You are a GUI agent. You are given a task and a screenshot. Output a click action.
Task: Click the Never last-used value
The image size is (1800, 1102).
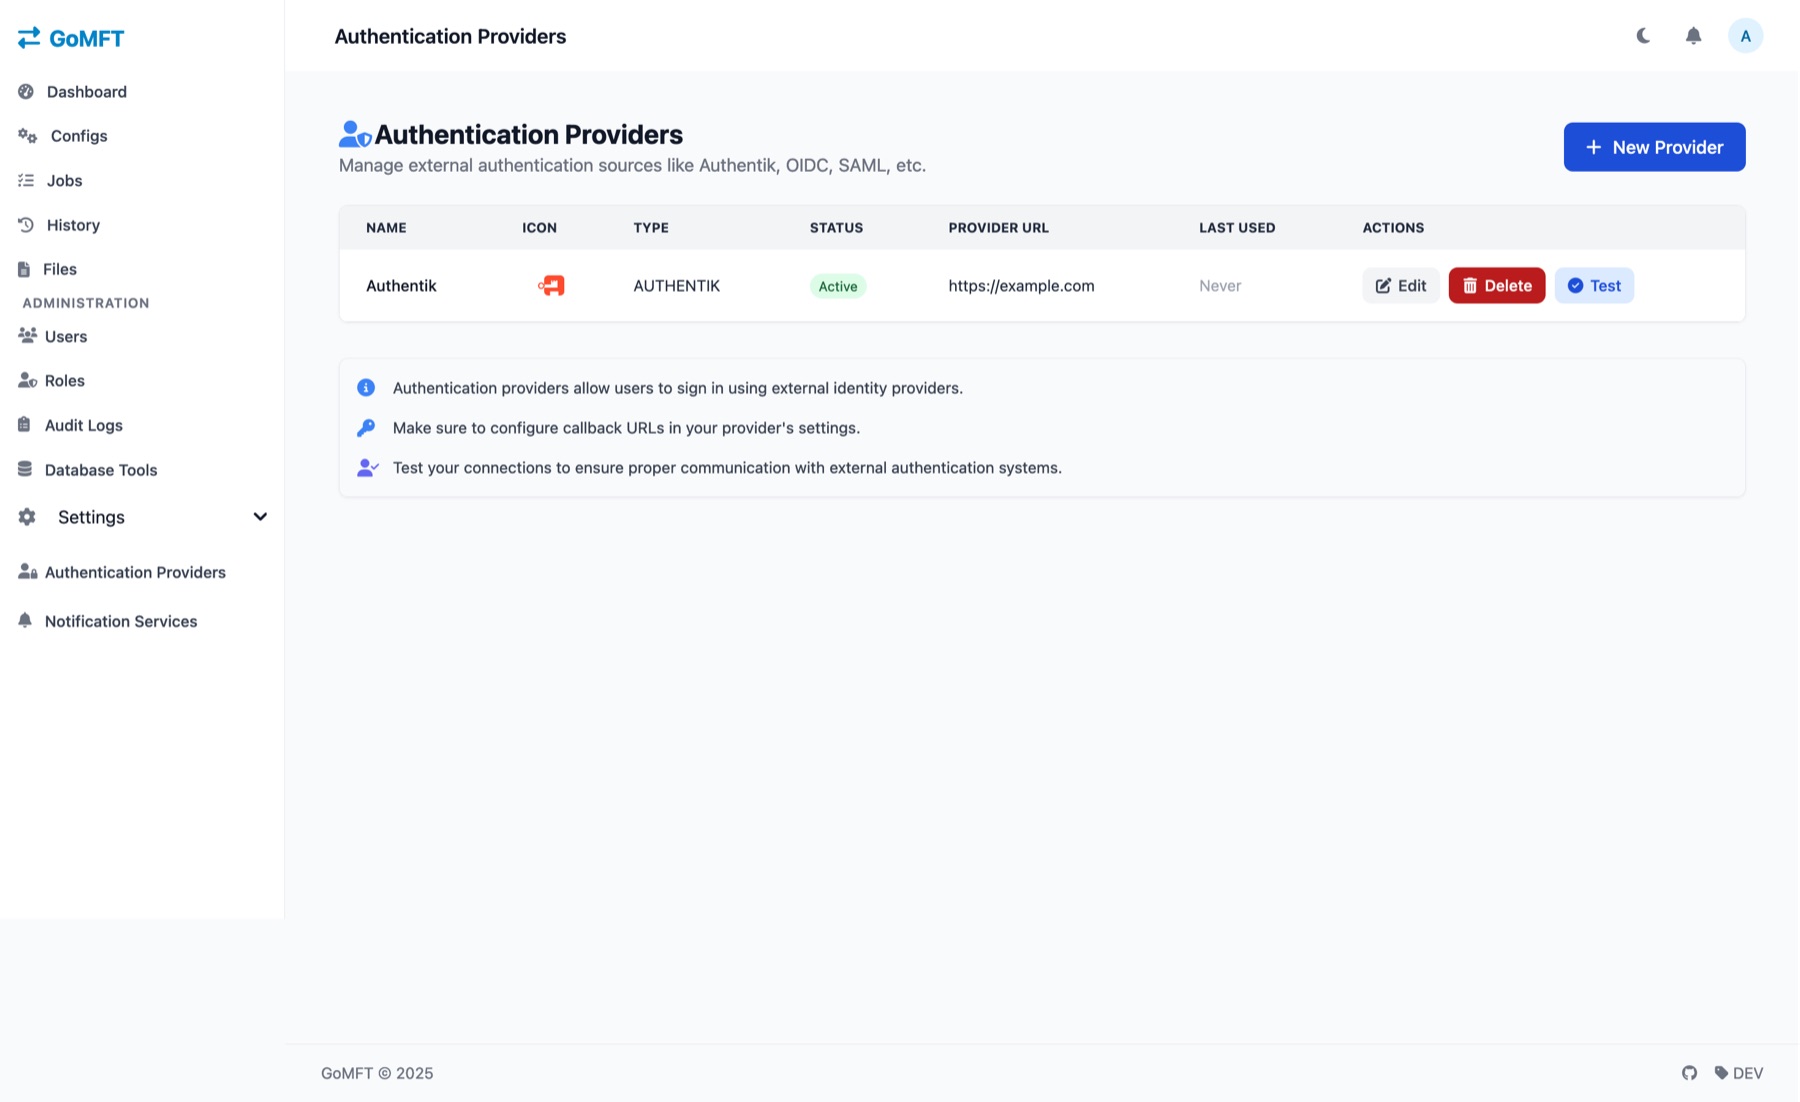tap(1220, 285)
